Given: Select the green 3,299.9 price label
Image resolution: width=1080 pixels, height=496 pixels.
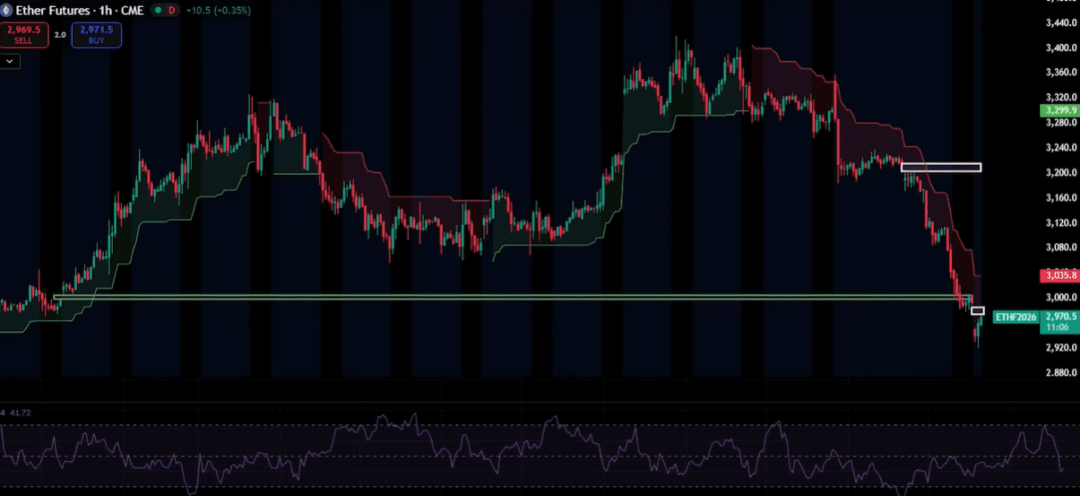Looking at the screenshot, I should 1059,110.
